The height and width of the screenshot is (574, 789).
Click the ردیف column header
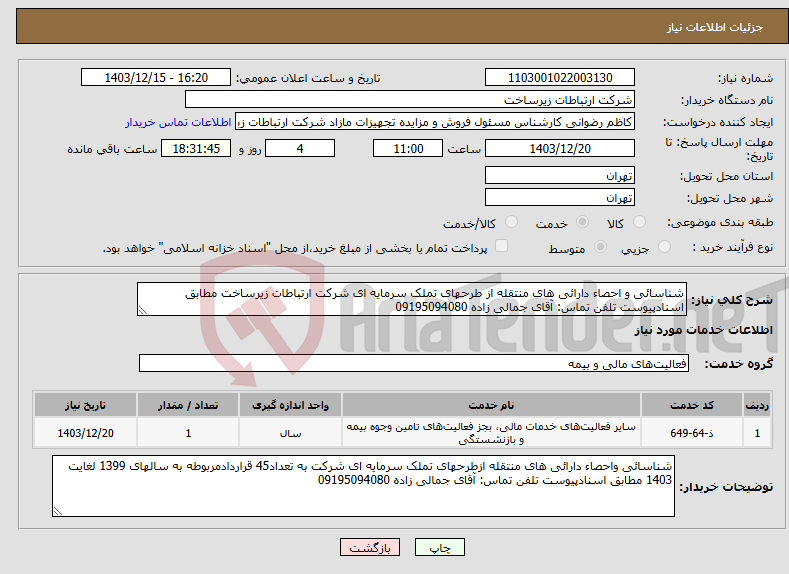pos(757,405)
